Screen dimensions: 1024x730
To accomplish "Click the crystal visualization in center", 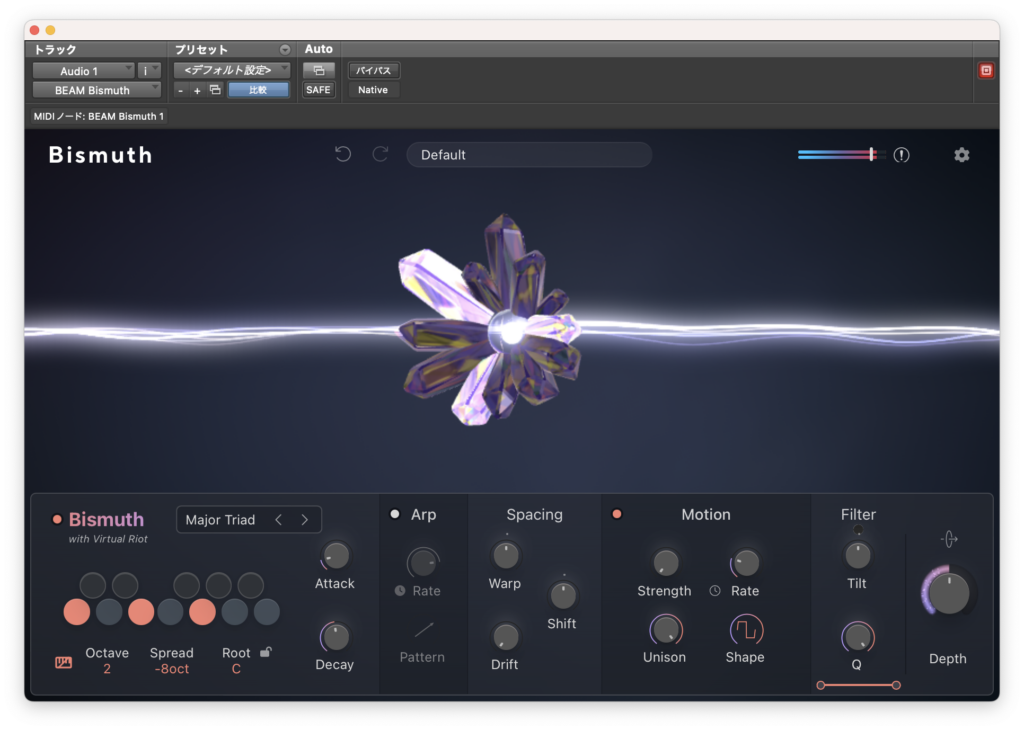I will coord(491,320).
